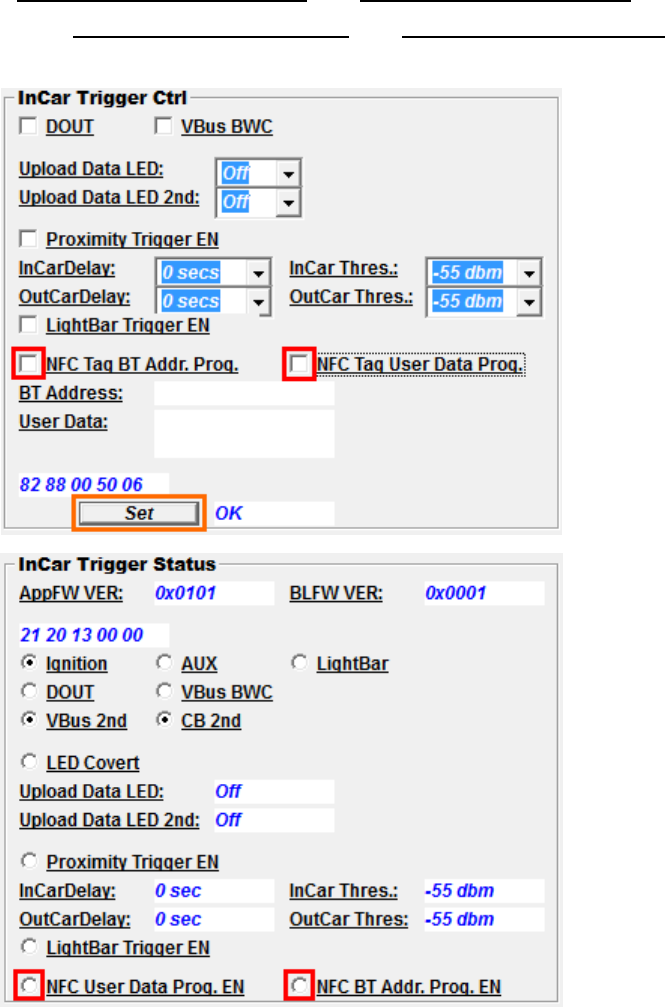Open the InCar Thres. dropdown in Trigger Ctrl
Image resolution: width=665 pixels, height=1007 pixels.
pos(529,273)
